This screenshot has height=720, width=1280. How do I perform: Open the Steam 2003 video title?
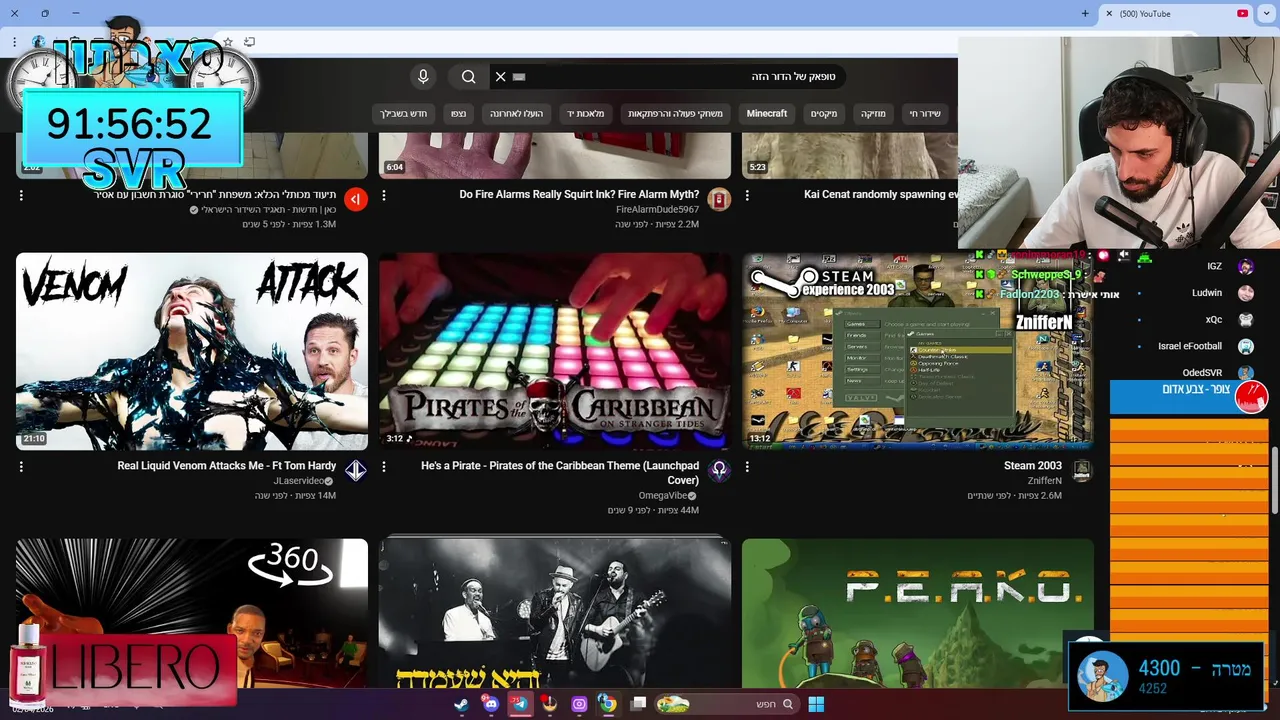pyautogui.click(x=1033, y=466)
